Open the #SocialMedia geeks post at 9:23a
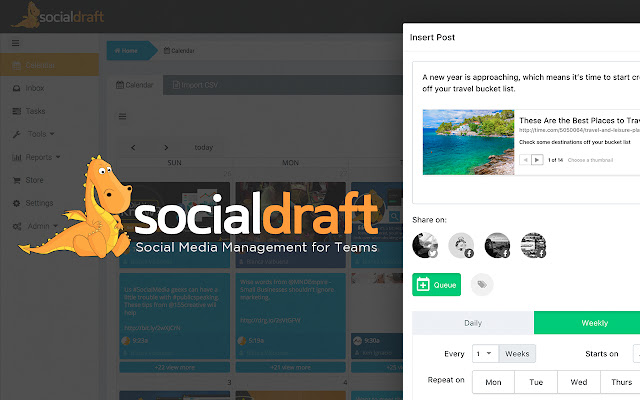This screenshot has width=640, height=400. (x=175, y=316)
